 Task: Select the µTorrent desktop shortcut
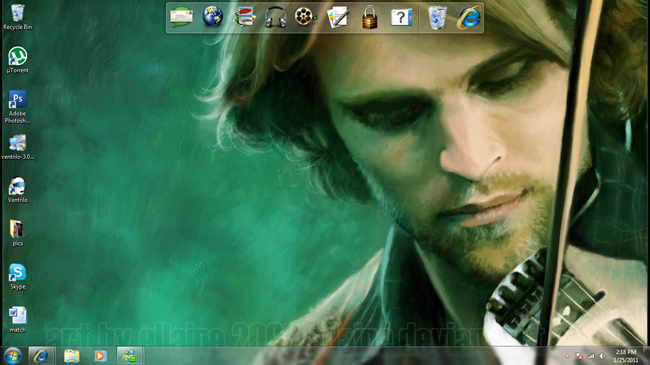(x=17, y=60)
